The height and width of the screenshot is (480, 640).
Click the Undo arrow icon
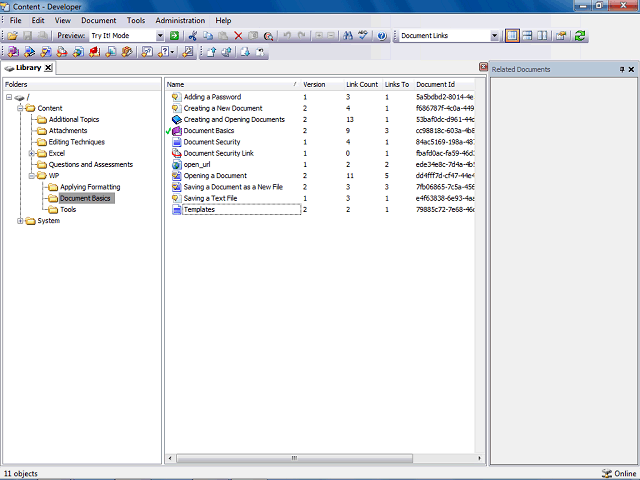click(x=287, y=36)
